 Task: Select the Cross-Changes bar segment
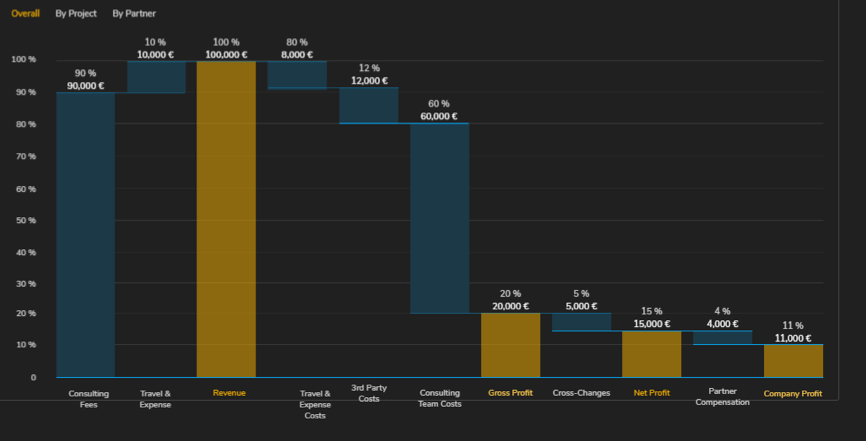(x=581, y=322)
